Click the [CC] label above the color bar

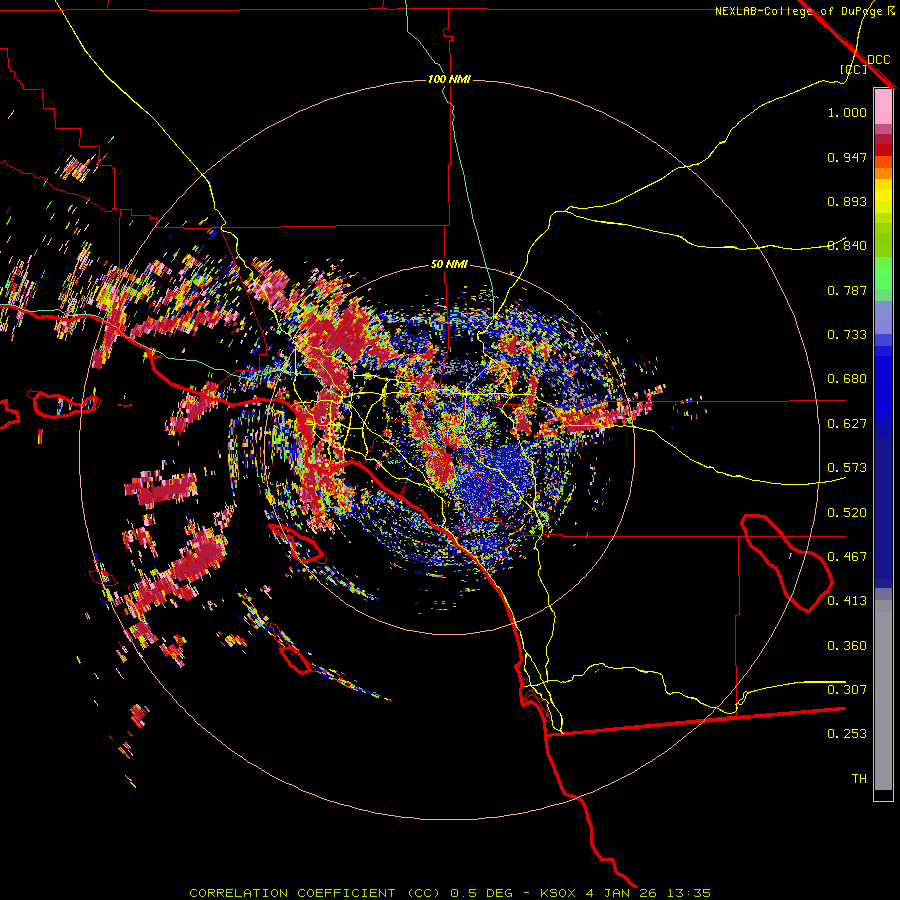tap(854, 69)
